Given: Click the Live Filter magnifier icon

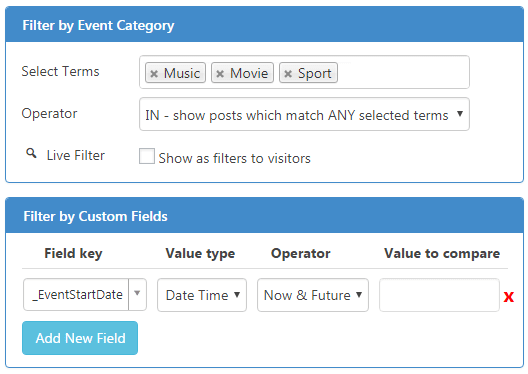Looking at the screenshot, I should [31, 154].
